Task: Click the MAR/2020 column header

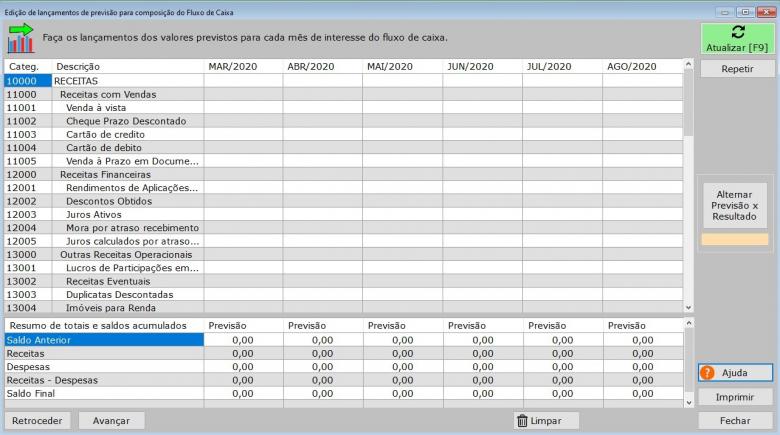Action: (242, 66)
